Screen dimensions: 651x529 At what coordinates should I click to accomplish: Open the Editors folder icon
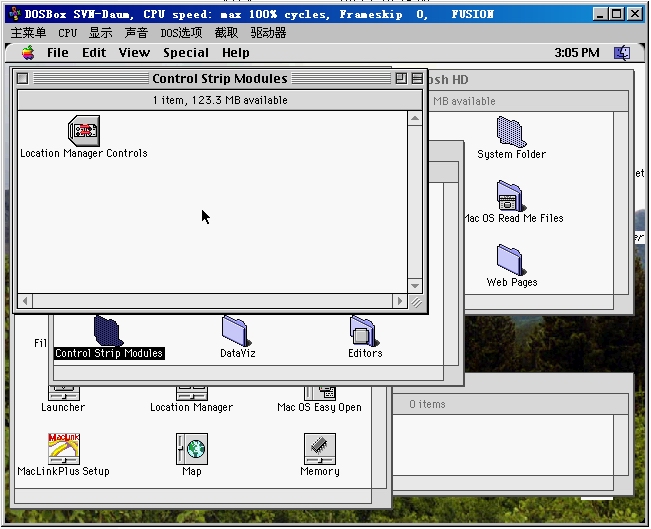point(365,331)
